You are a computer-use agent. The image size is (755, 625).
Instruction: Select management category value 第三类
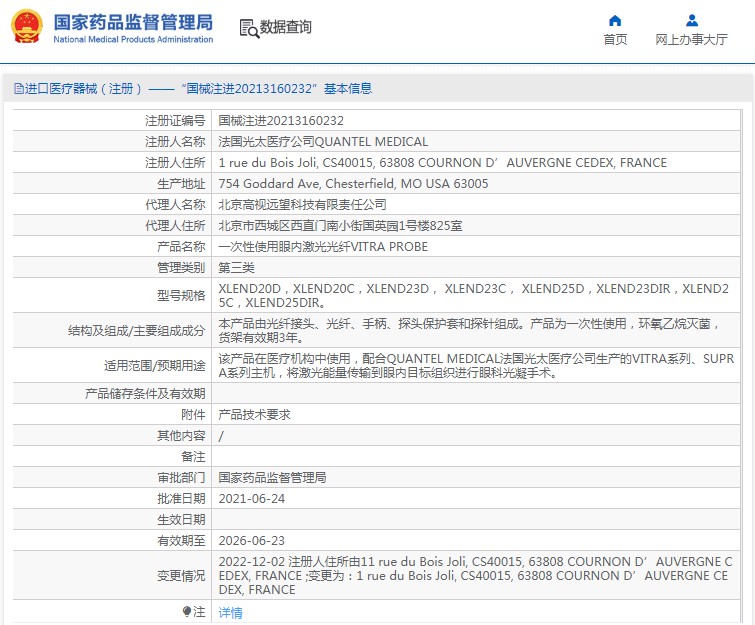236,268
